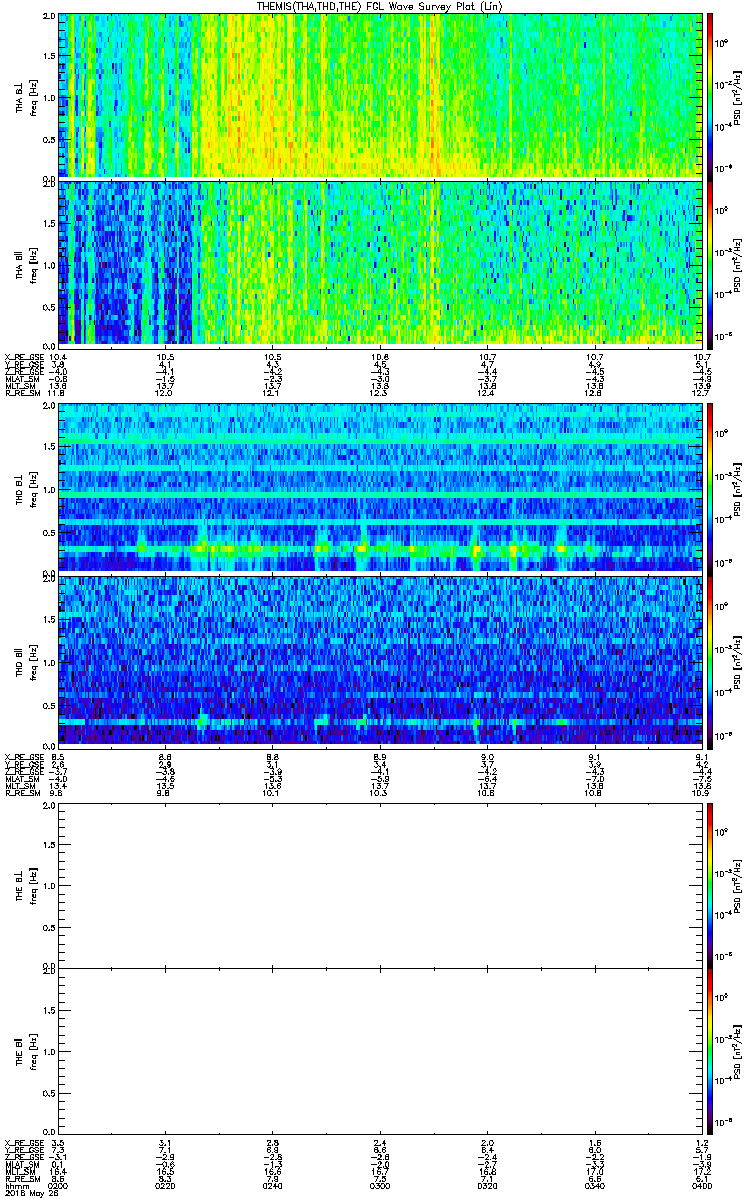The height and width of the screenshot is (1200, 750).
Task: Click the empty THE B-perpendicular plot panel
Action: click(x=379, y=885)
